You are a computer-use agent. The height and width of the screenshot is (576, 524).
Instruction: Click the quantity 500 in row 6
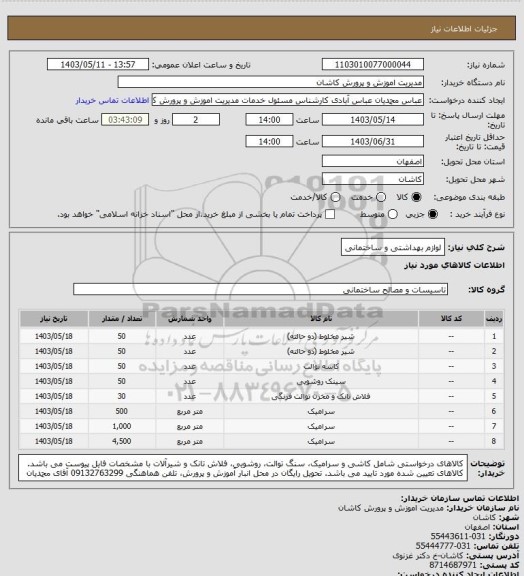(x=122, y=411)
